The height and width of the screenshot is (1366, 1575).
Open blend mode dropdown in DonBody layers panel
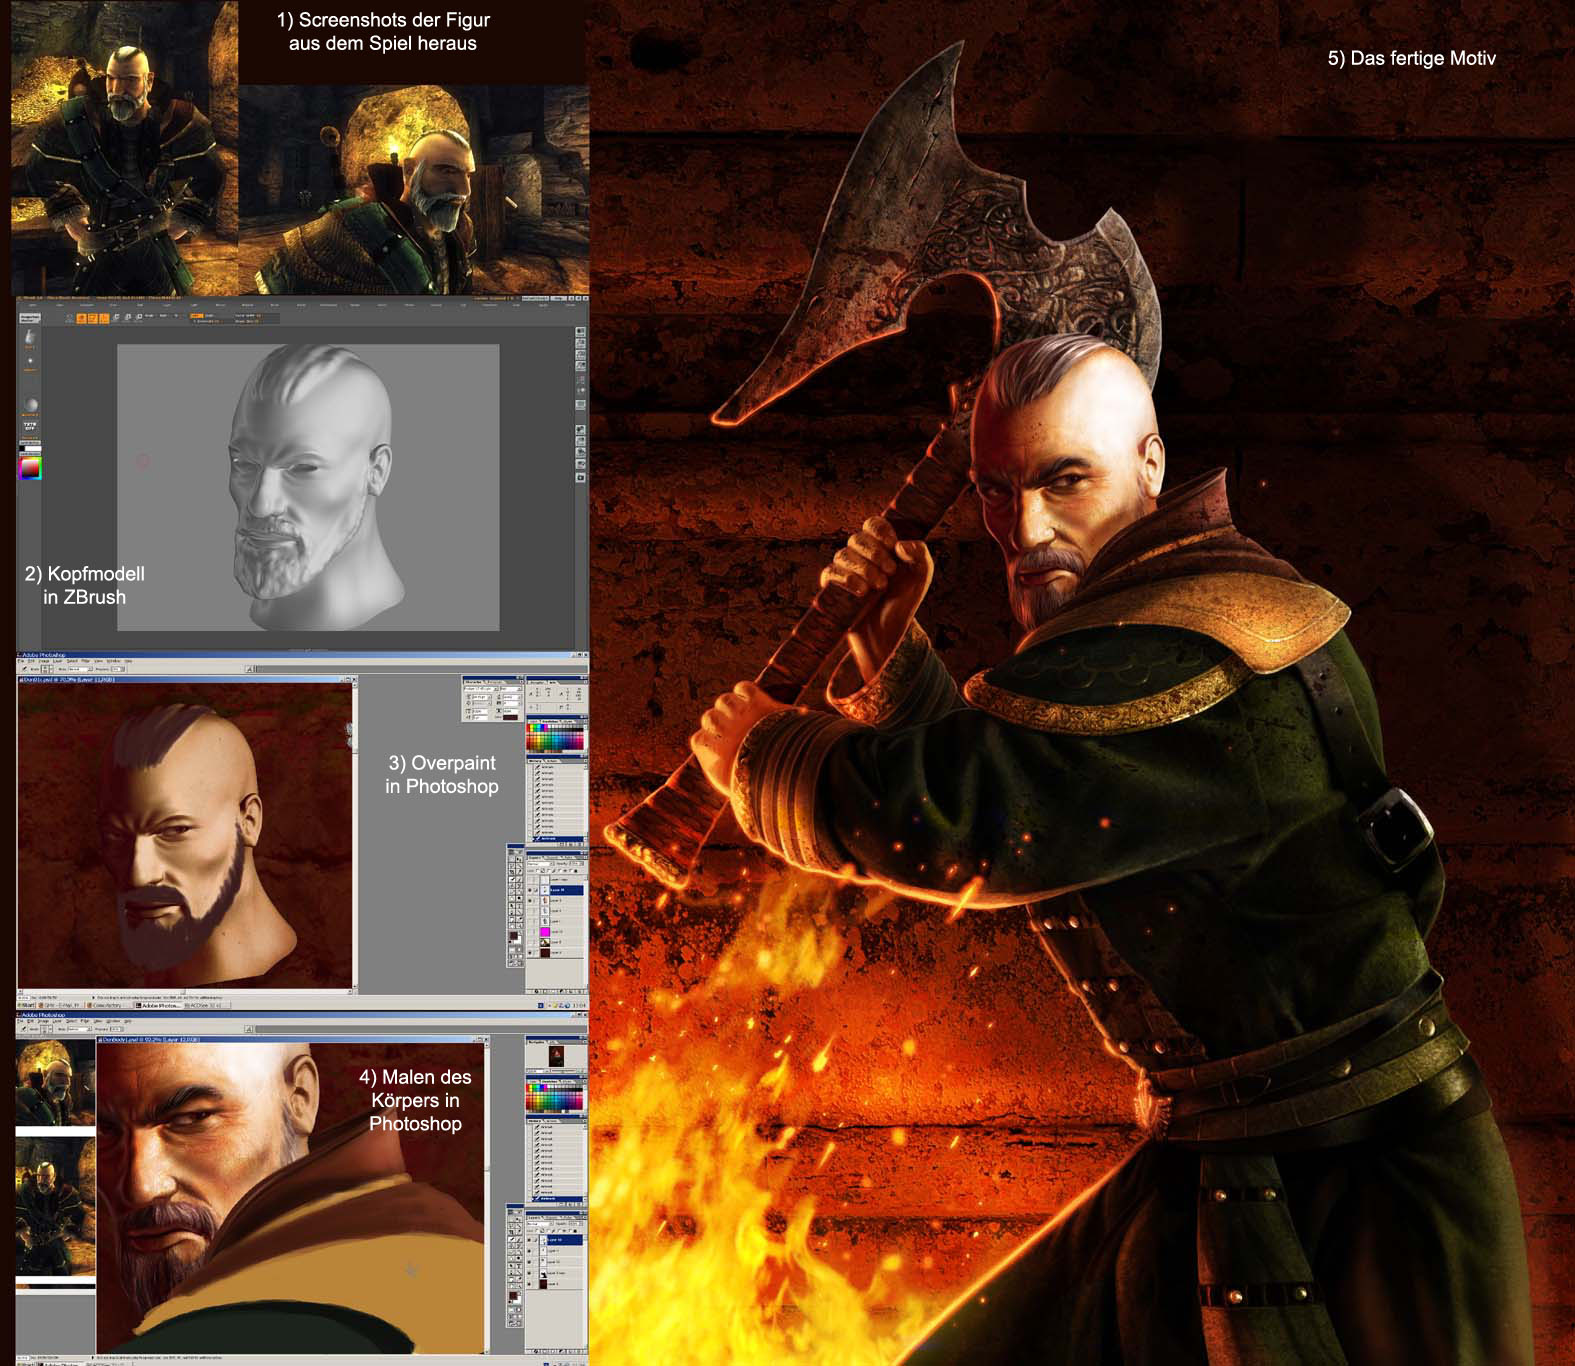(x=540, y=1224)
